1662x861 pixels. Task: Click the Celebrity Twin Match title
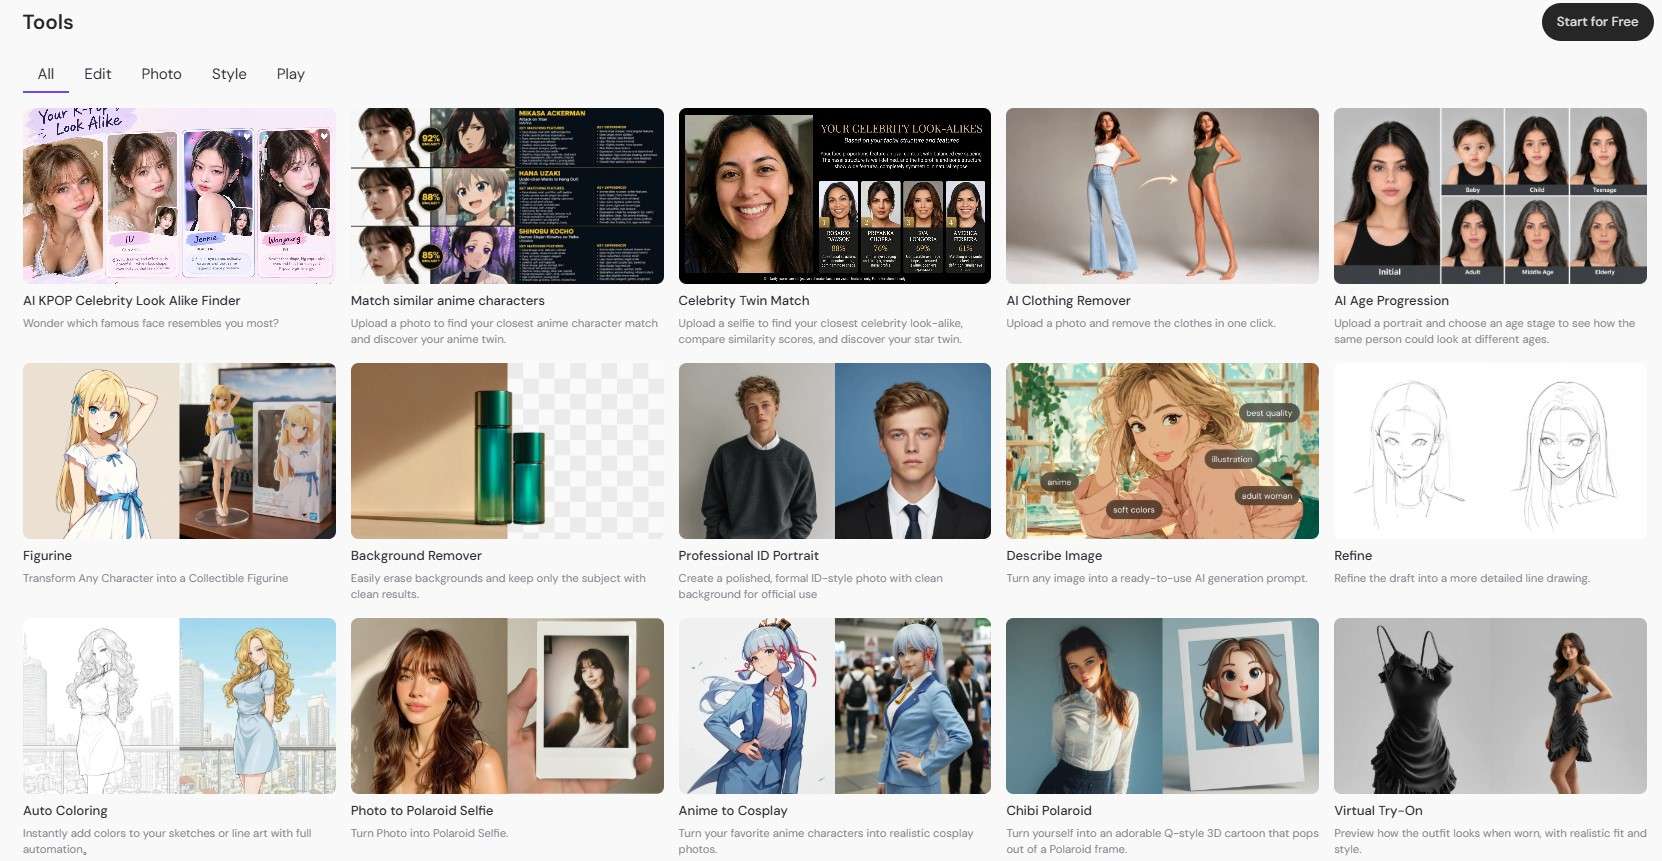tap(744, 301)
